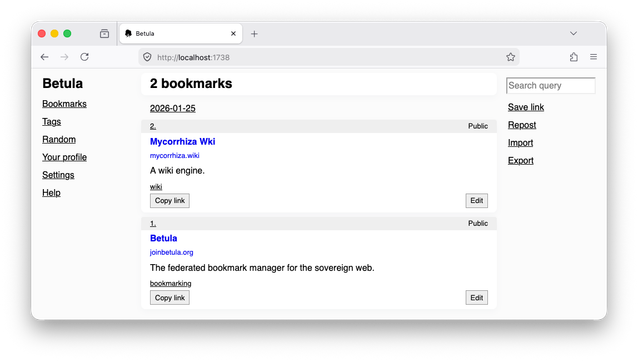Expand the list all tabs chevron
638x361 pixels.
(x=573, y=33)
